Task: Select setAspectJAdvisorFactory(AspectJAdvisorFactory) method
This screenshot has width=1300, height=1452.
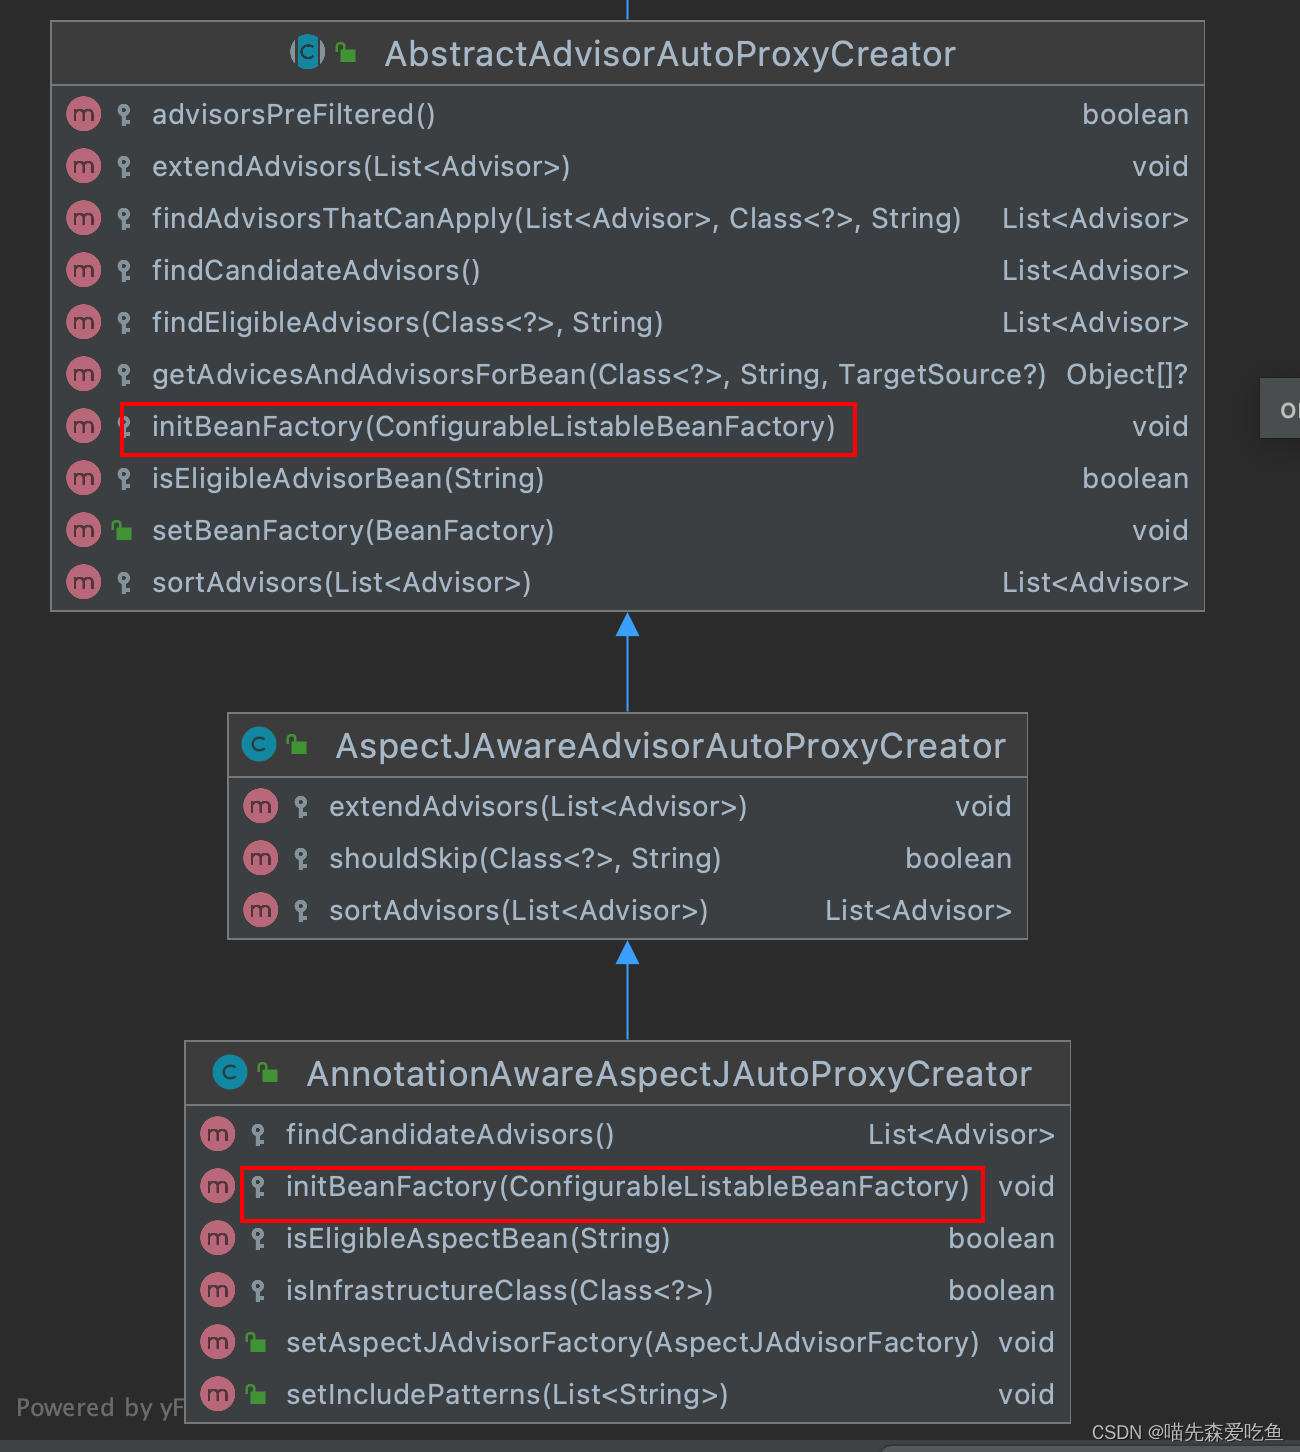Action: 632,1342
